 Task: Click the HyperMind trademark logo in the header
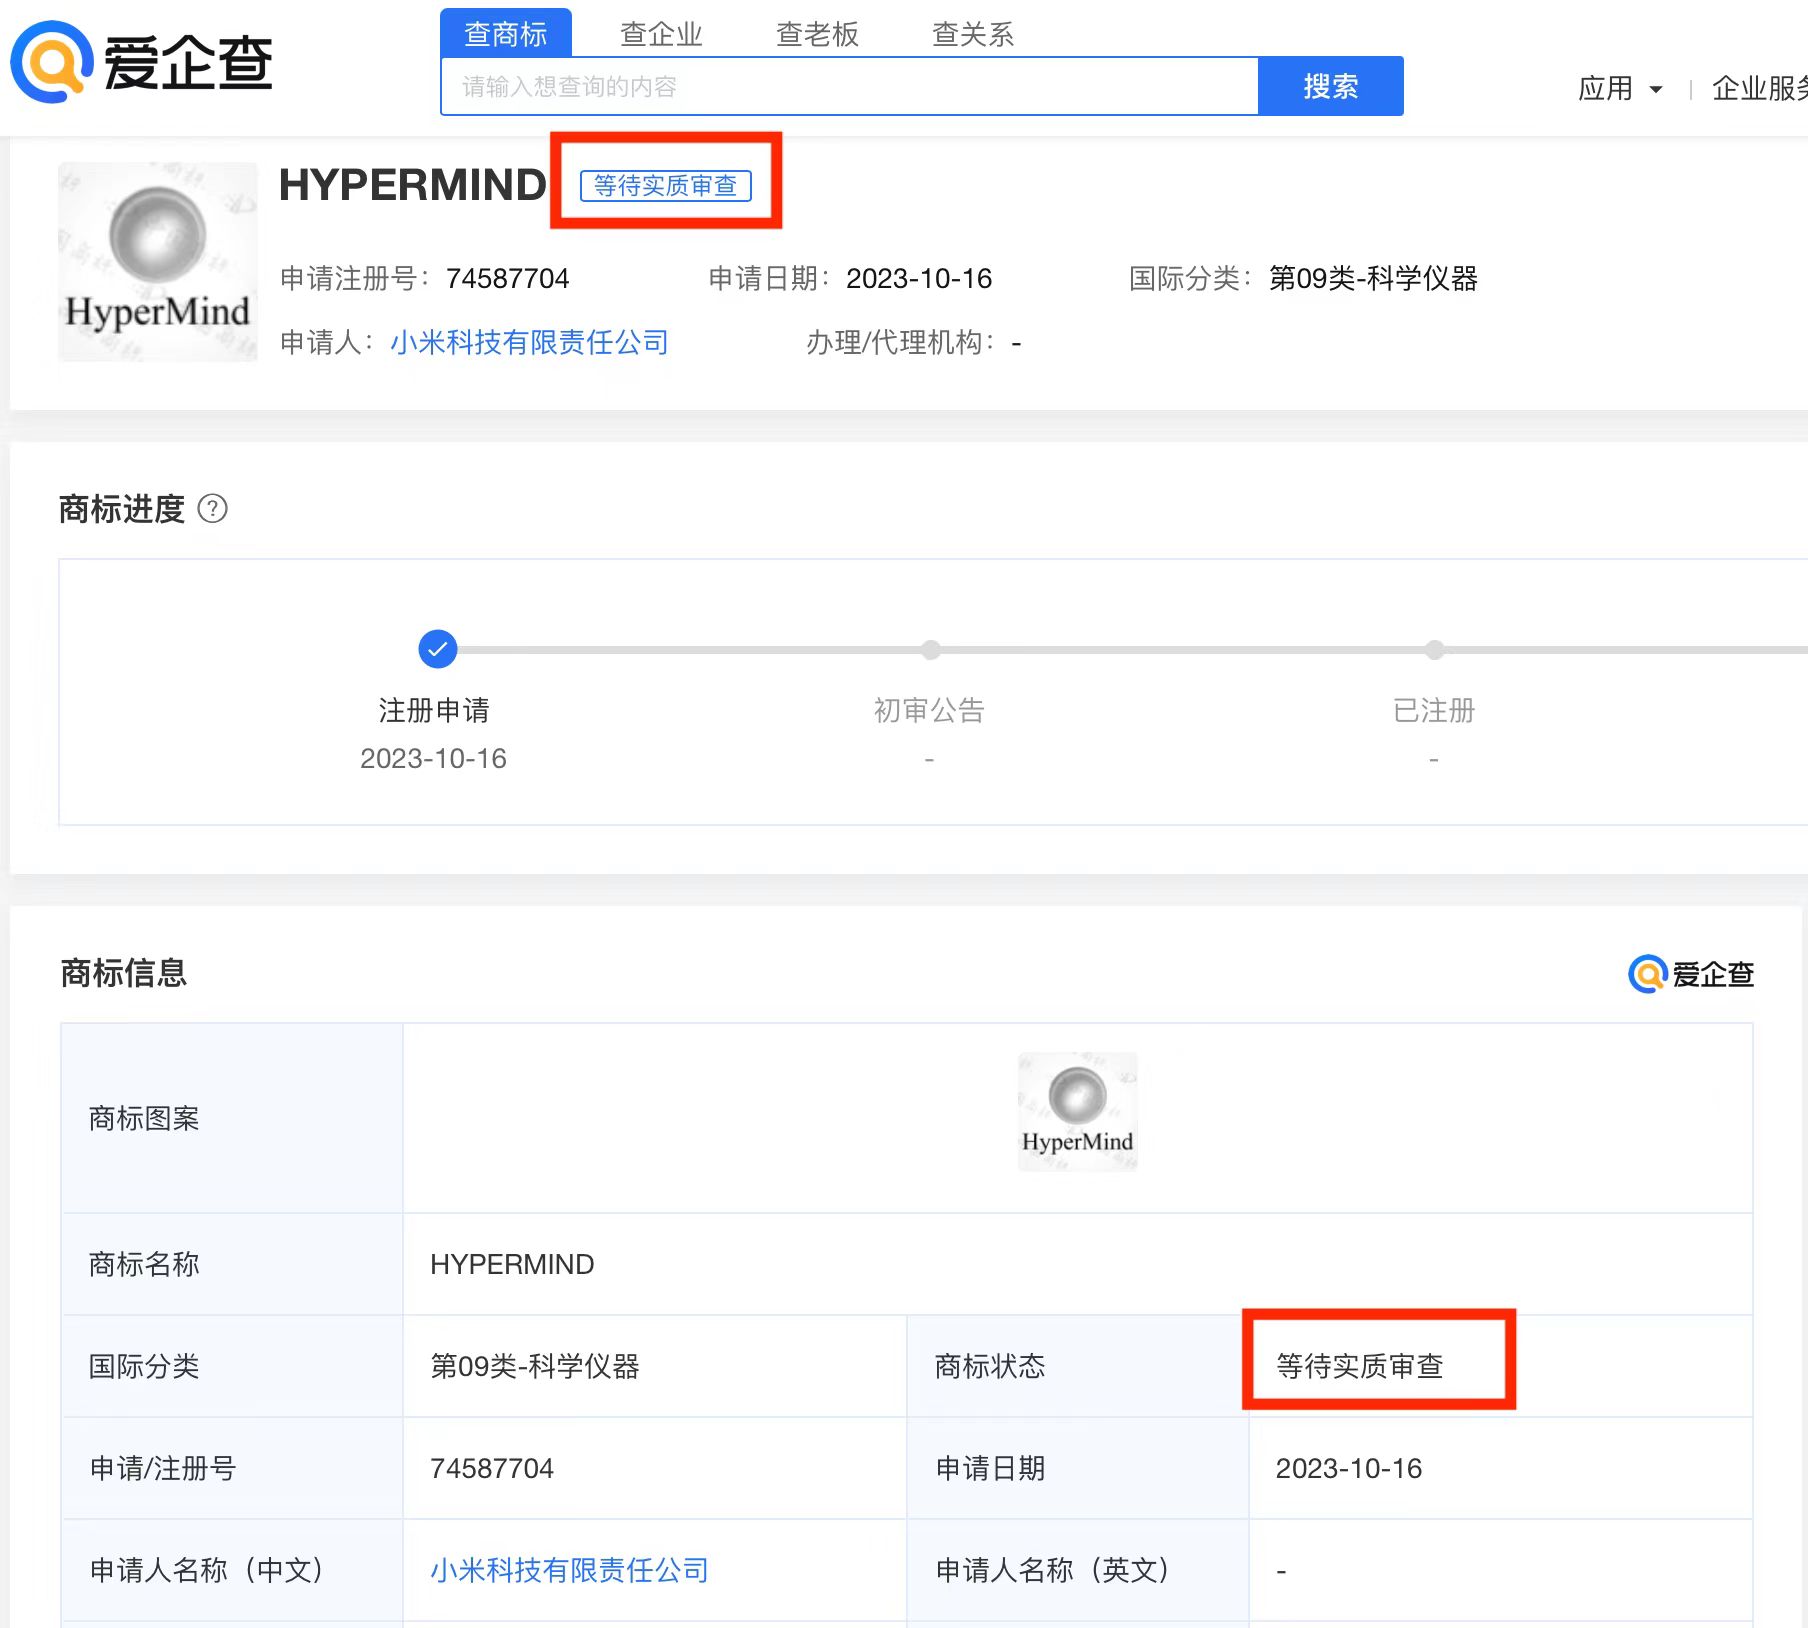pos(157,262)
